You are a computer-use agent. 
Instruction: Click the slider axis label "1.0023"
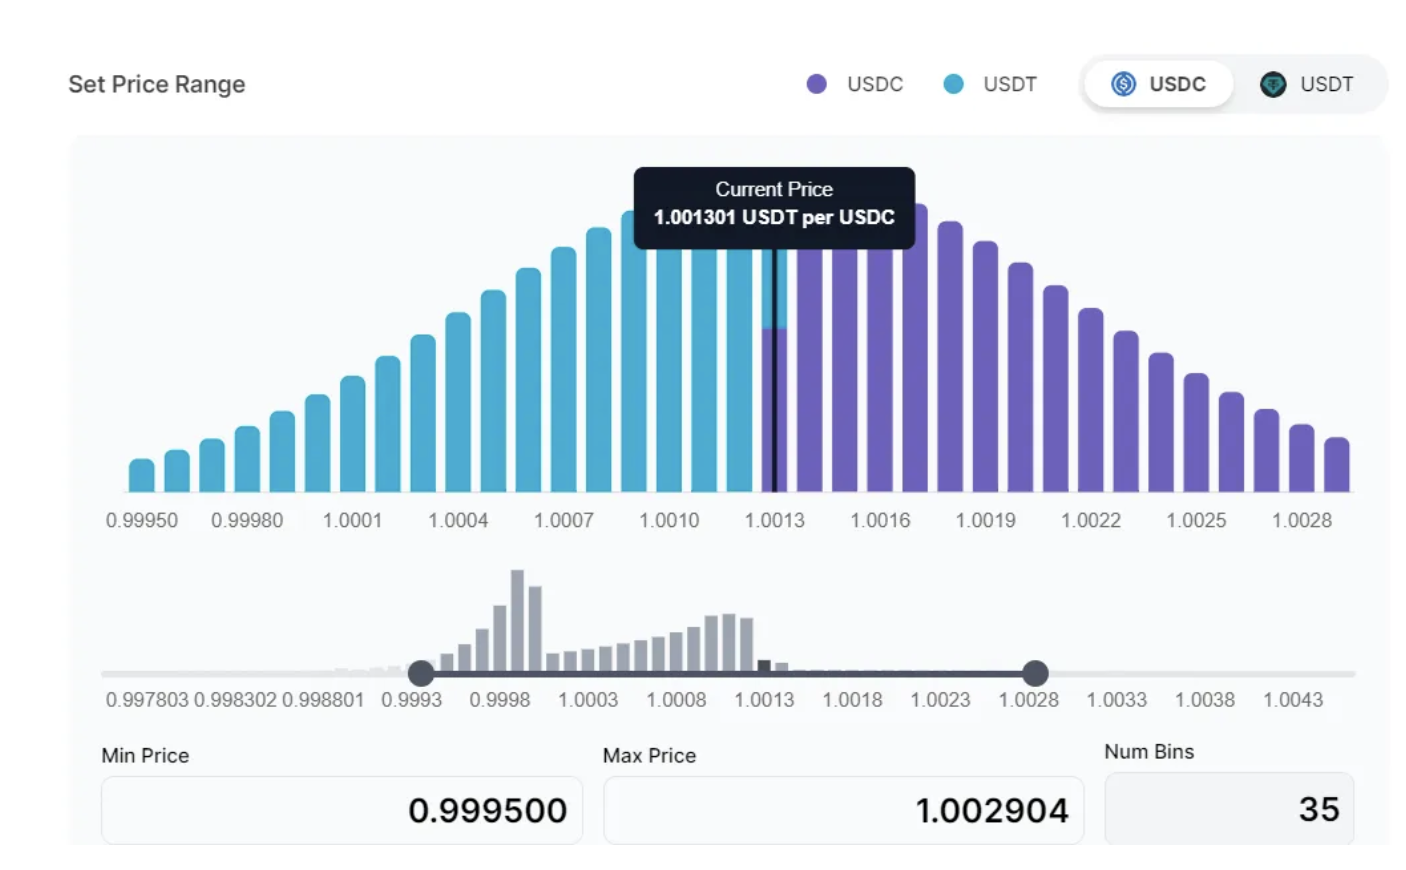(x=940, y=700)
